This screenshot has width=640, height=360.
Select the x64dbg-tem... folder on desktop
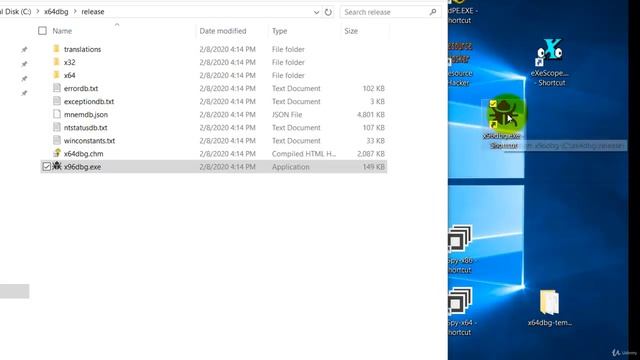[549, 308]
